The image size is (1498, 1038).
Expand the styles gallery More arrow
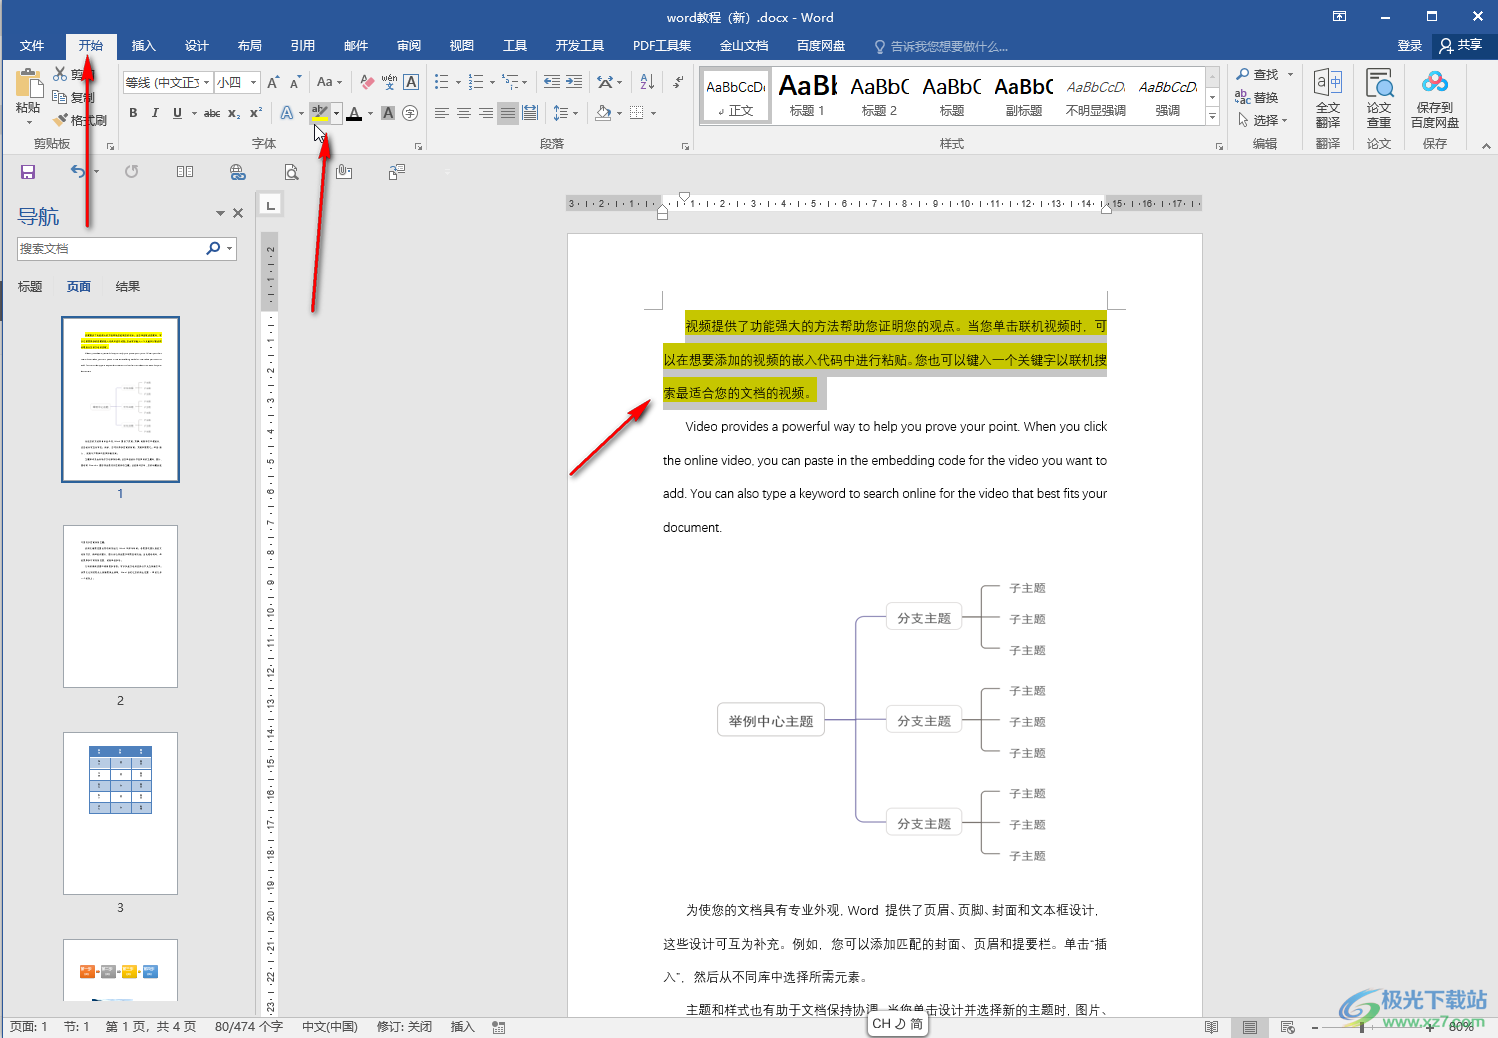(1212, 117)
